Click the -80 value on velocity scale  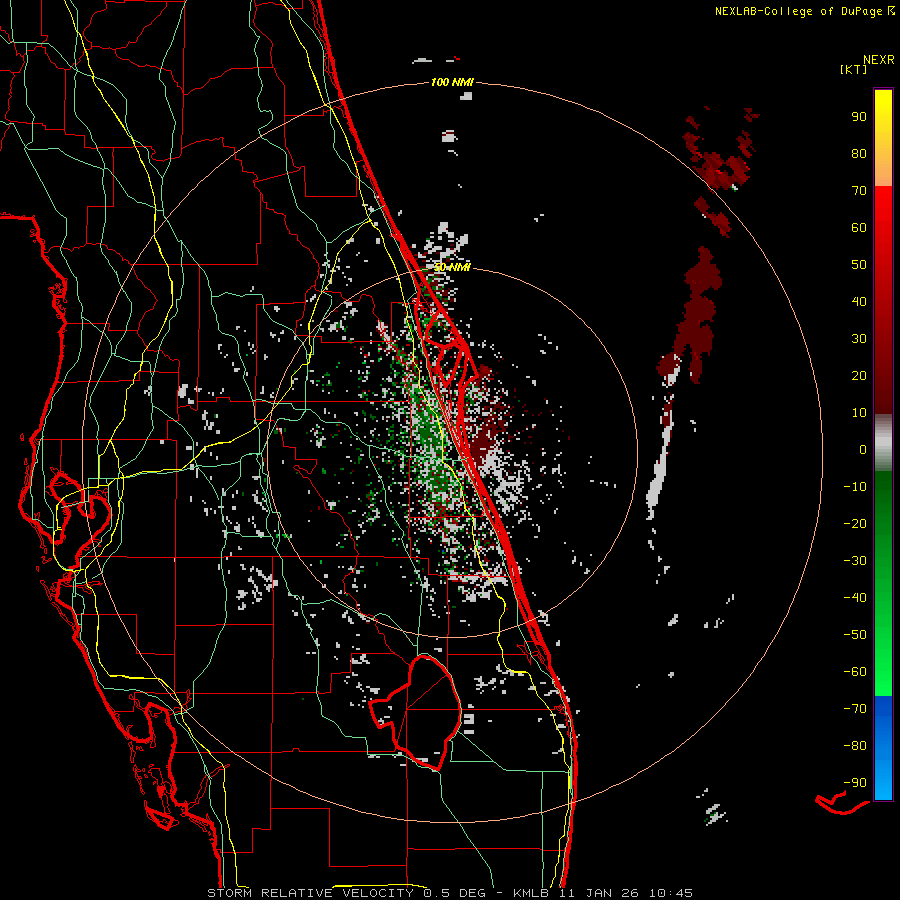coord(855,746)
